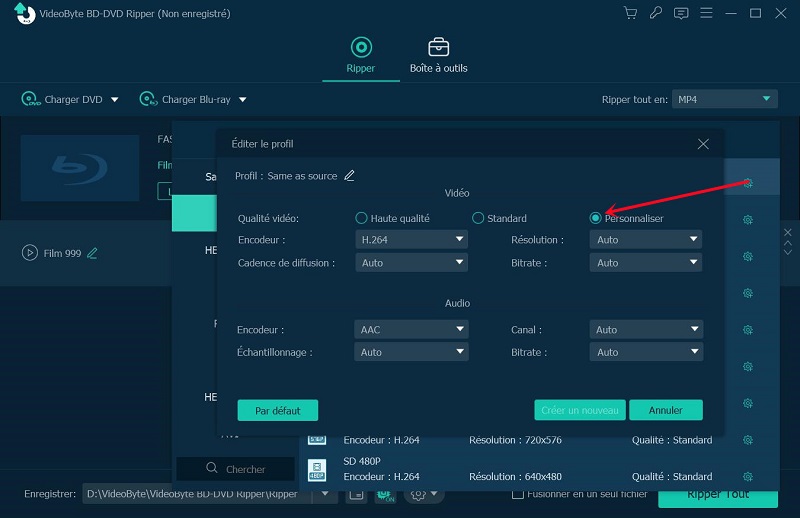
Task: Select Personnaliser radio button
Action: point(595,218)
